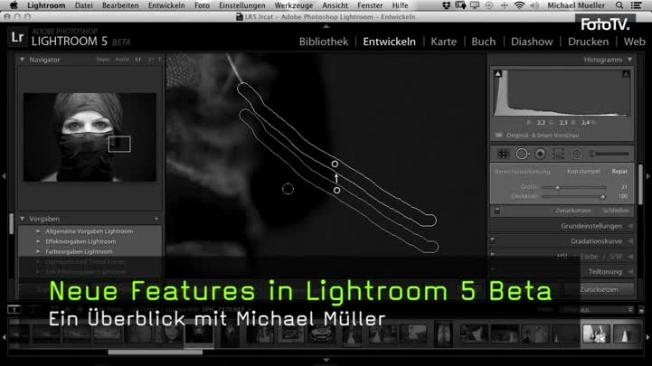Image resolution: width=652 pixels, height=366 pixels.
Task: Hide right panel via side arrow
Action: pos(648,177)
